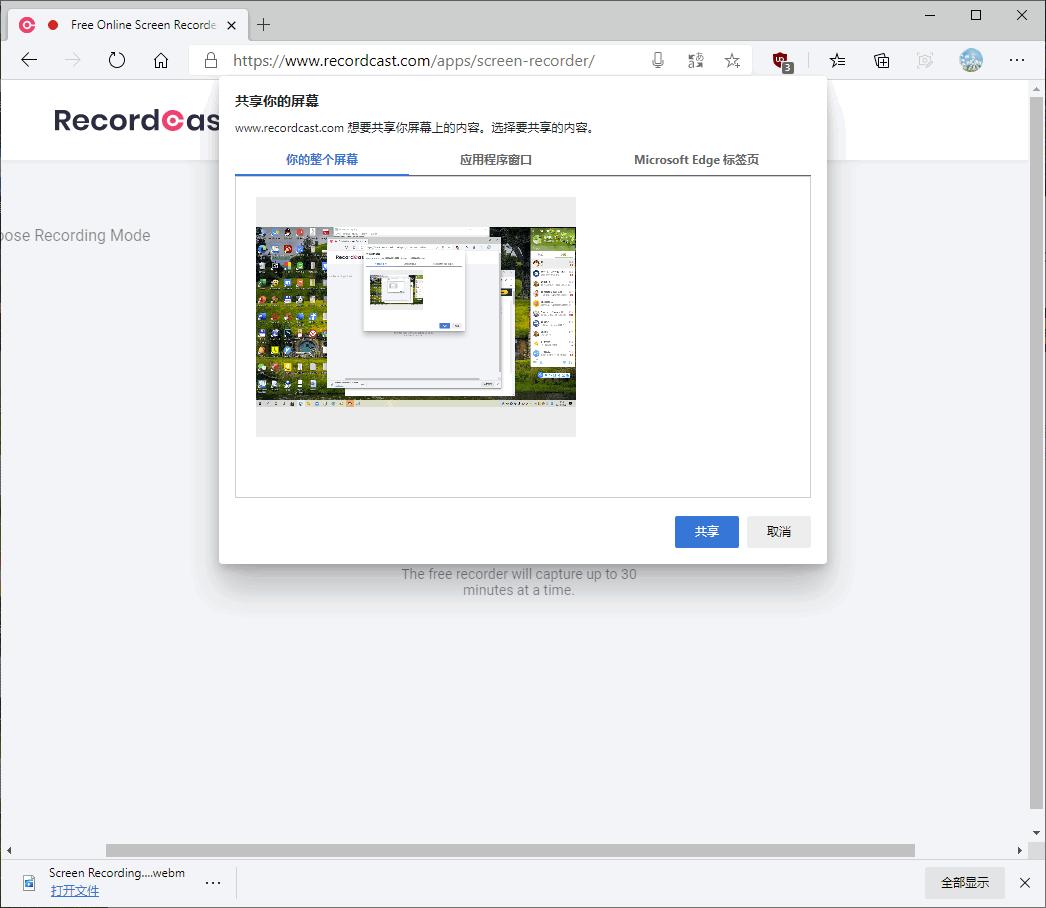This screenshot has height=908, width=1046.
Task: Click the scroll right arrow
Action: pos(1019,851)
